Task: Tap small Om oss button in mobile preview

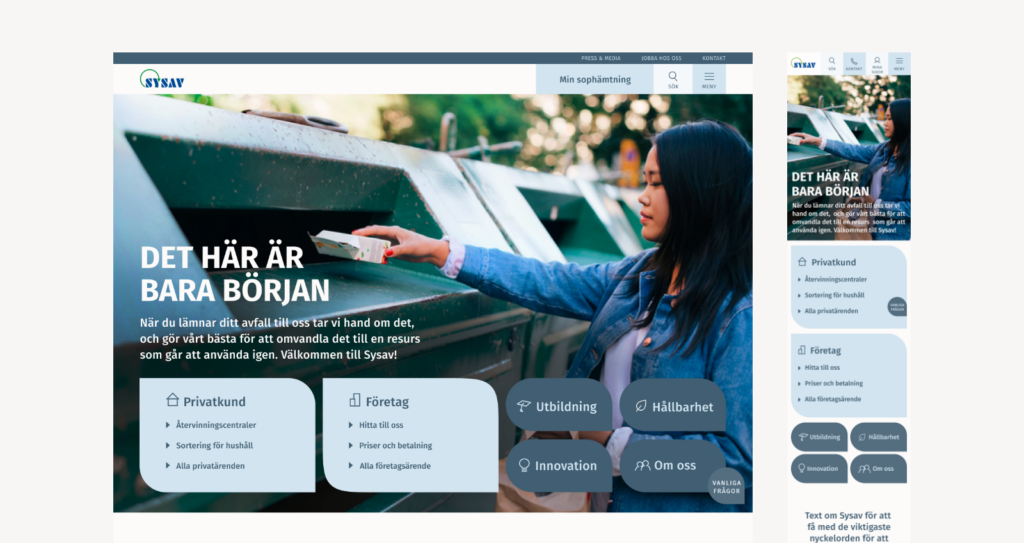Action: 878,469
